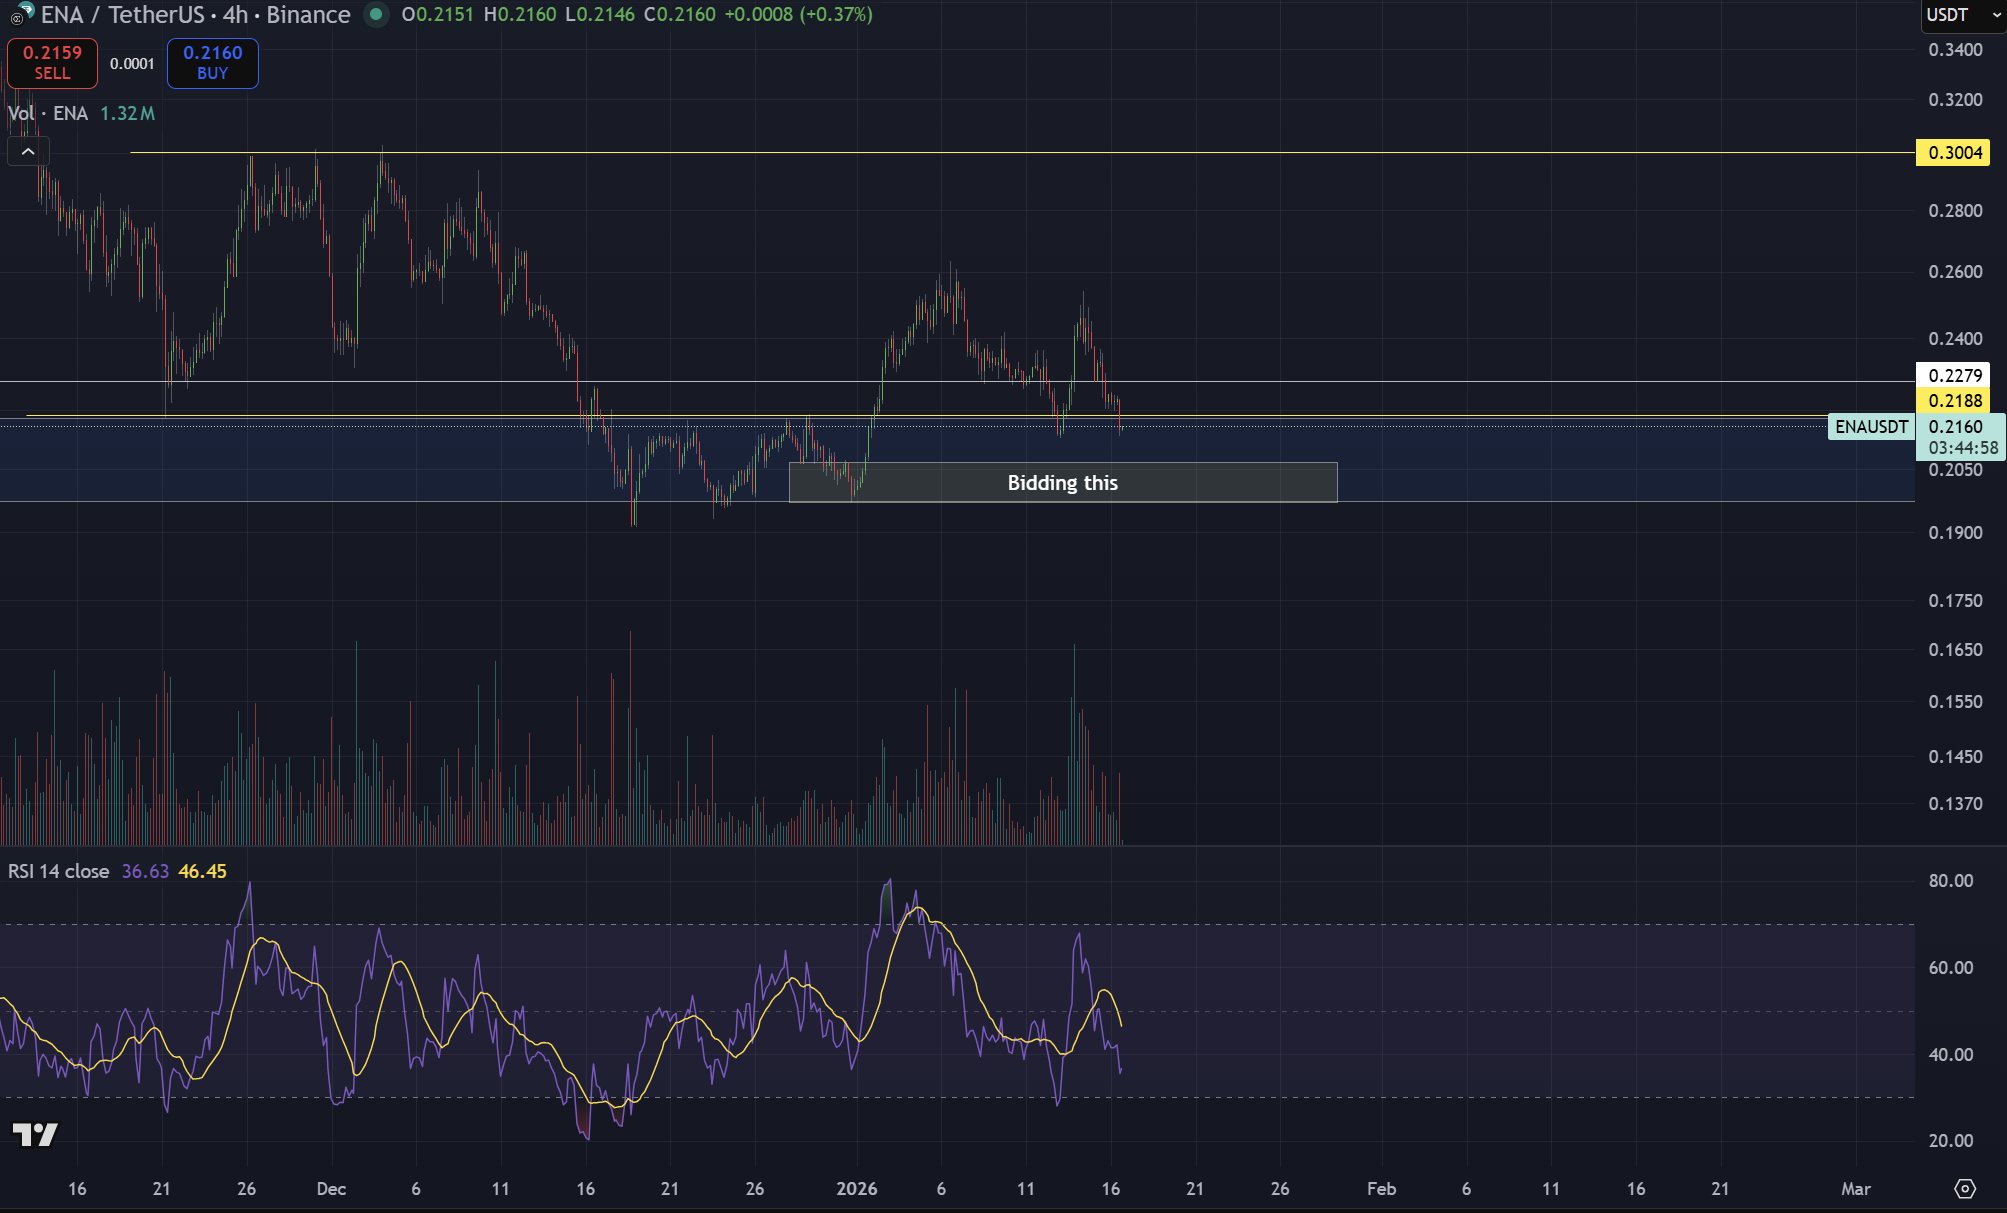Click the yellow 0.3004 price label

coord(1954,153)
